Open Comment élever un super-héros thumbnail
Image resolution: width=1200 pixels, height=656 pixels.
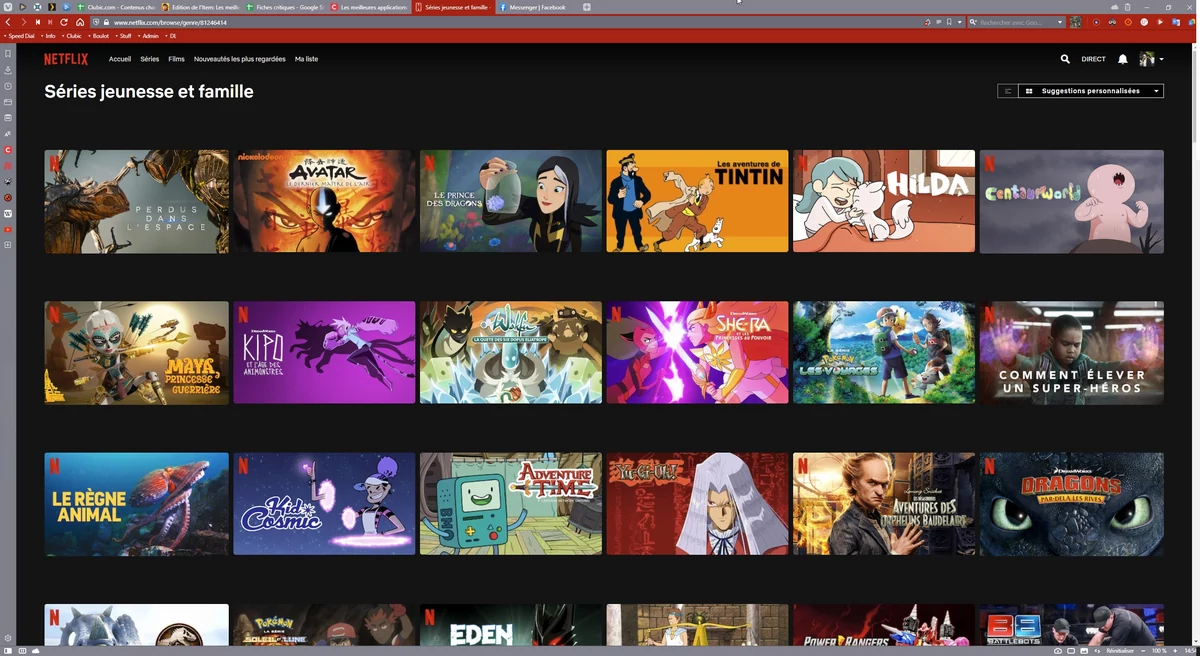click(x=1072, y=353)
